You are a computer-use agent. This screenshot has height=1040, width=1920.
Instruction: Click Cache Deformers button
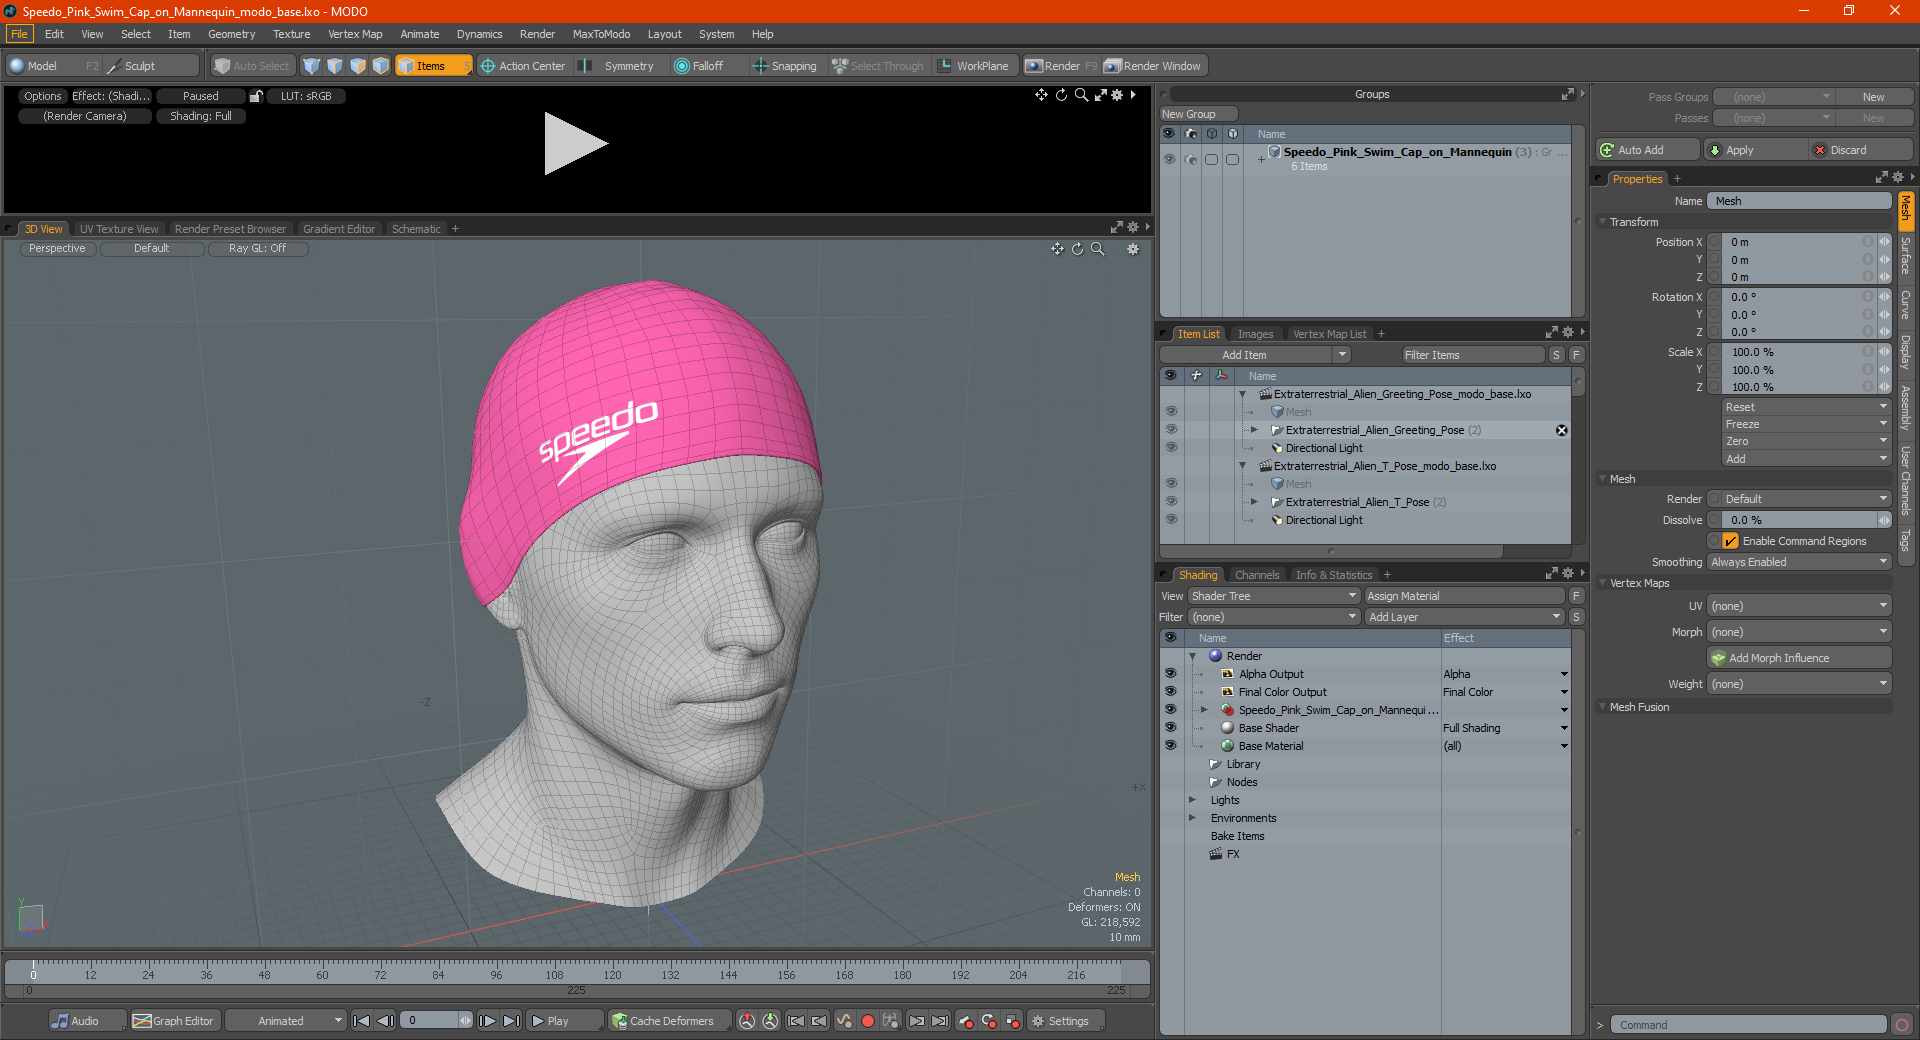(669, 1021)
